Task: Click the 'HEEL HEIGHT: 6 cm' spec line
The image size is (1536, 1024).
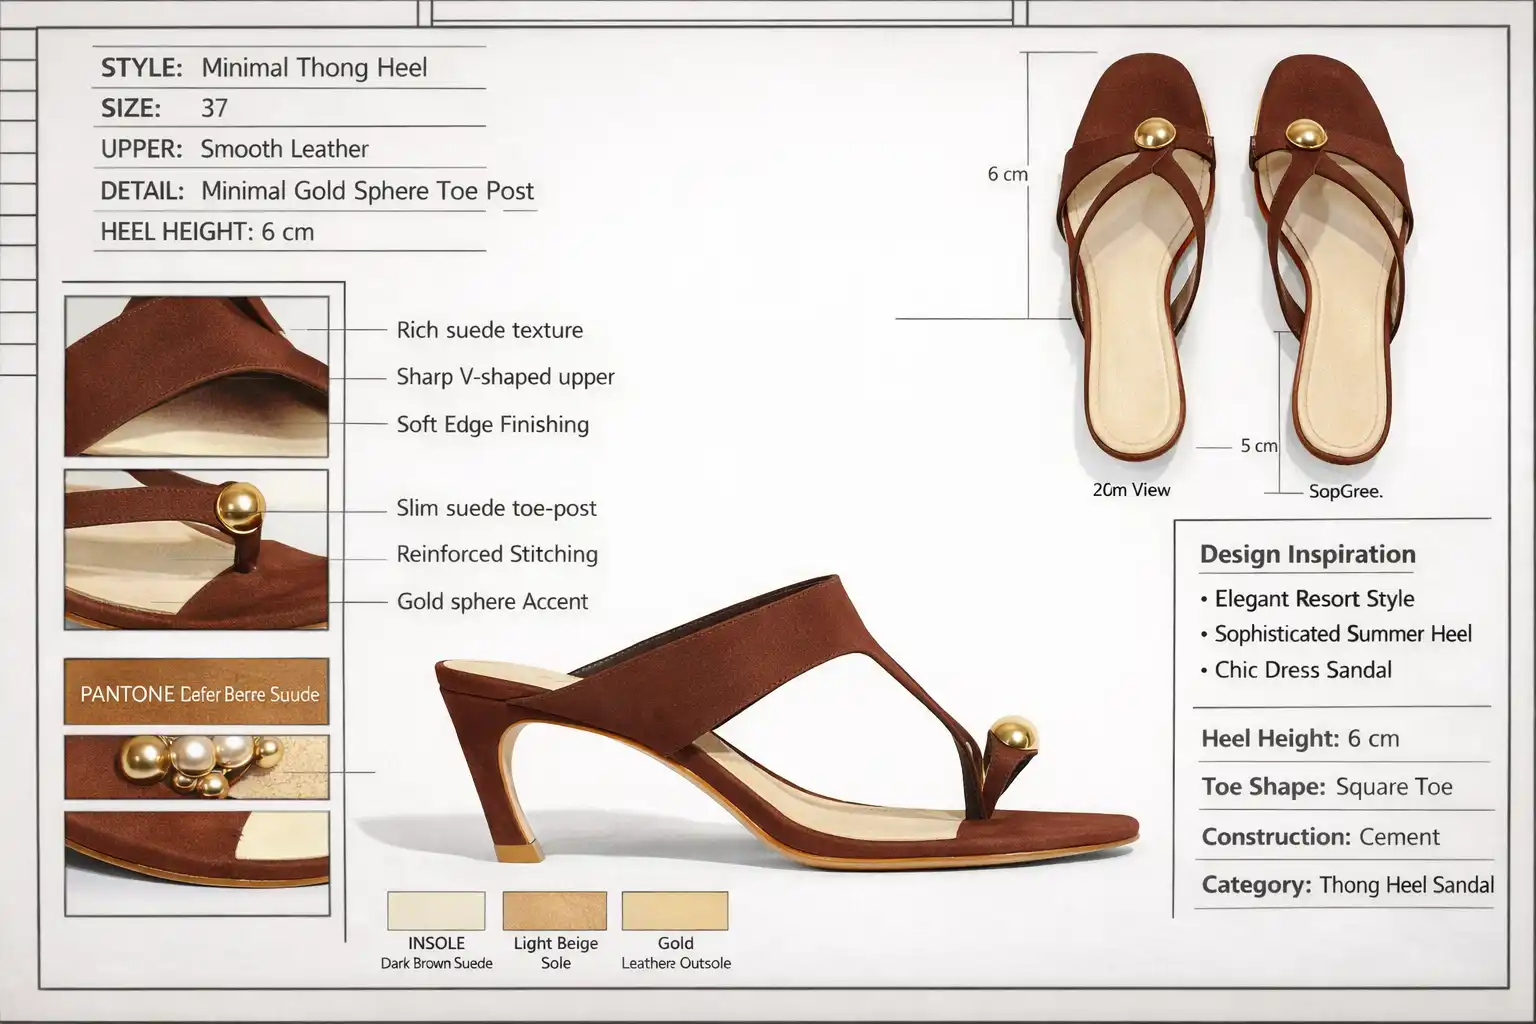Action: (206, 233)
